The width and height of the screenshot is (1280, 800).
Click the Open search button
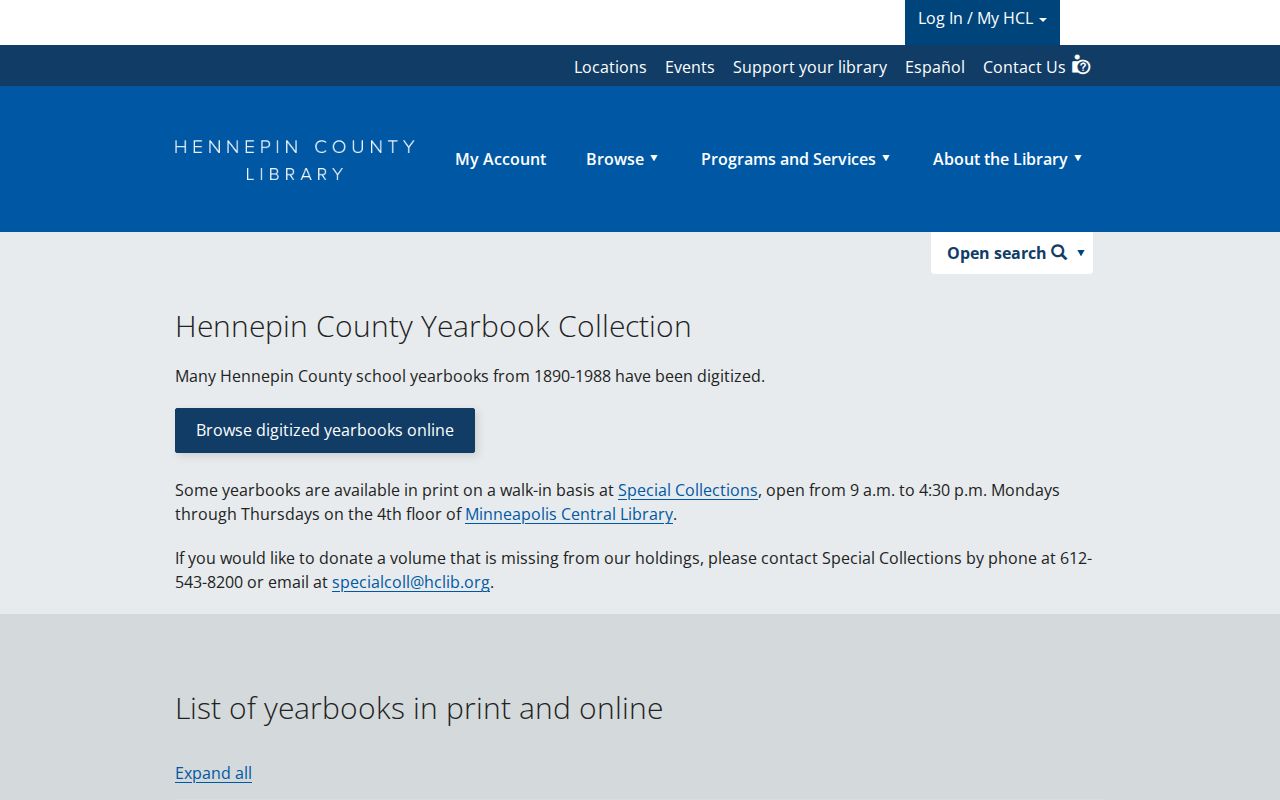tap(1012, 253)
